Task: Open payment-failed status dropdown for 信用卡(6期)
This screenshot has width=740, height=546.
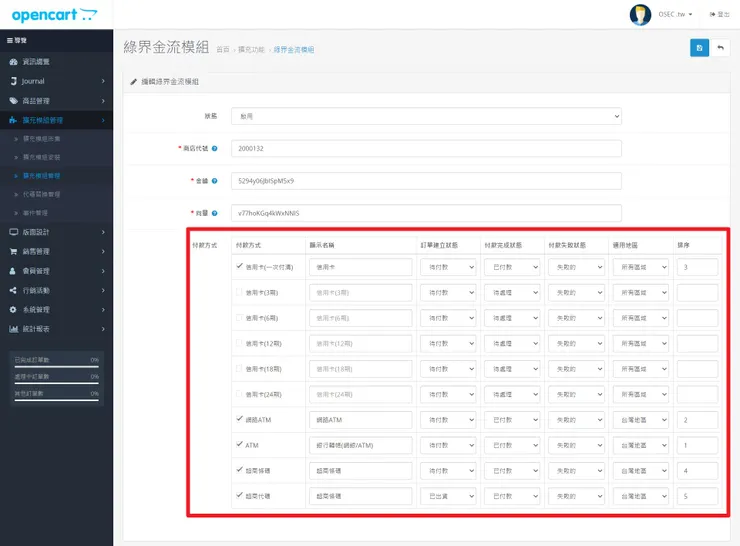Action: 576,318
